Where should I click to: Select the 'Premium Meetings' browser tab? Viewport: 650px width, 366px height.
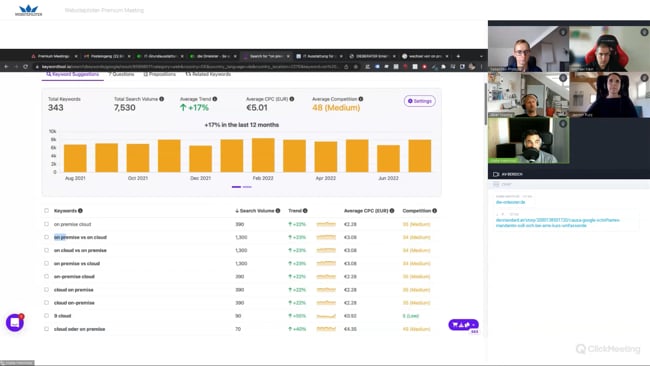(x=53, y=56)
